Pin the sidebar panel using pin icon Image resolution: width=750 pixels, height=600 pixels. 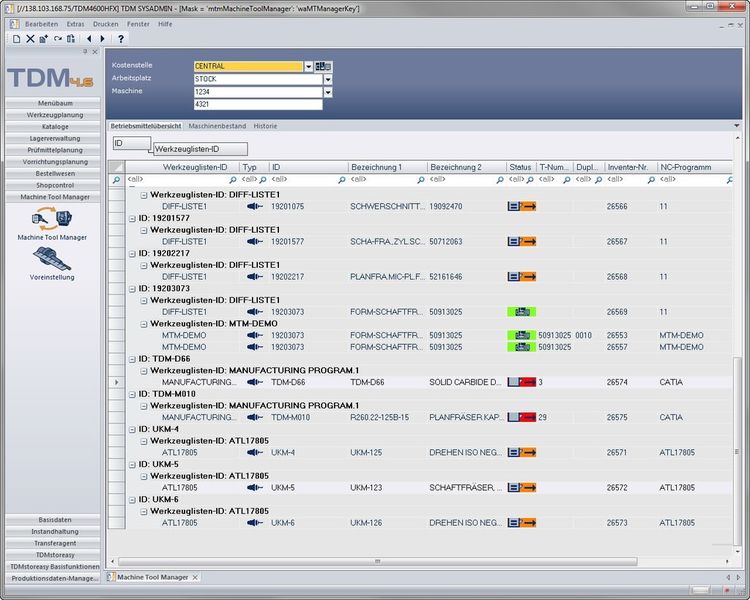(x=85, y=51)
